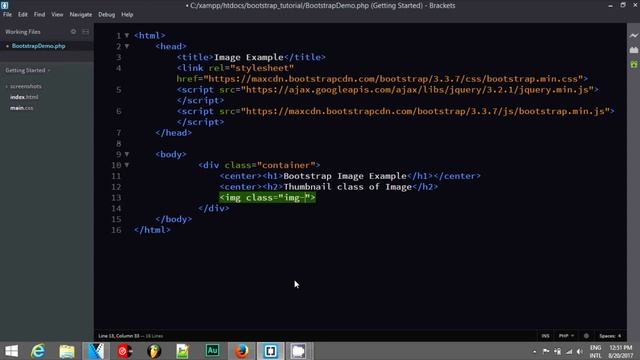Open the Edit menu

[23, 14]
